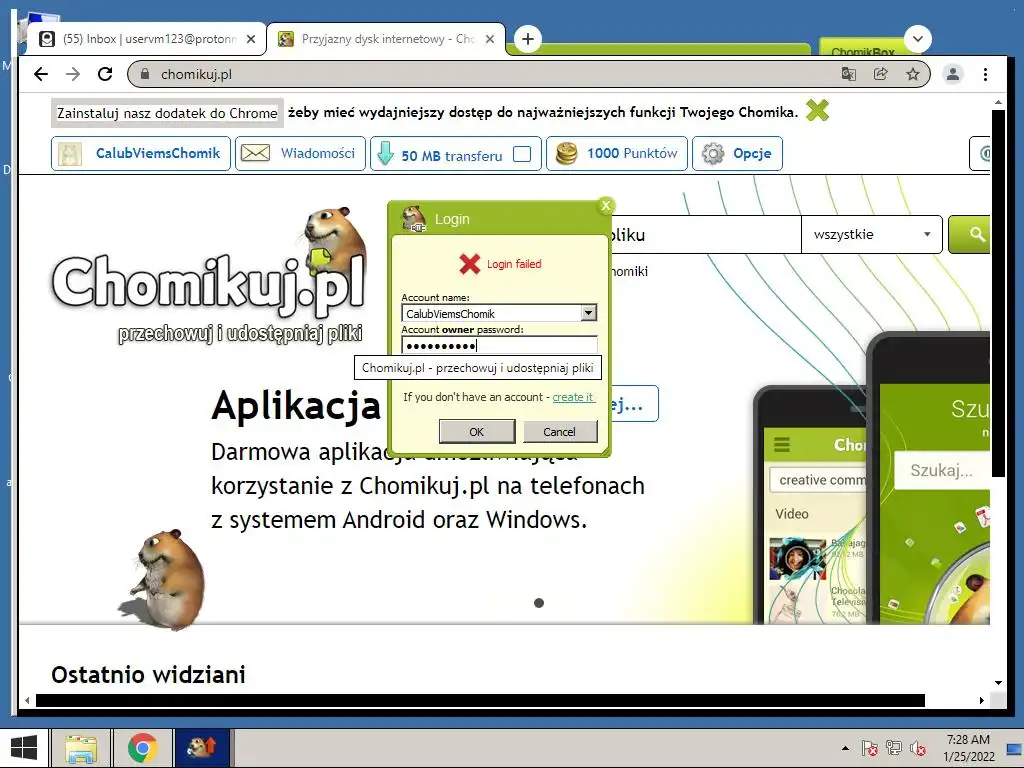Select the carousel dot indicator
This screenshot has height=768, width=1024.
coord(539,603)
